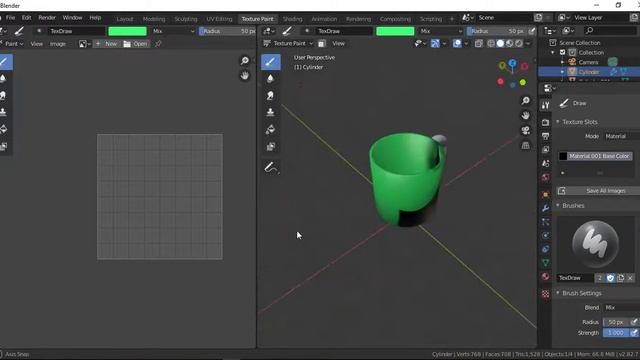640x360 pixels.
Task: Click the pan hand in image editor
Action: point(244,76)
